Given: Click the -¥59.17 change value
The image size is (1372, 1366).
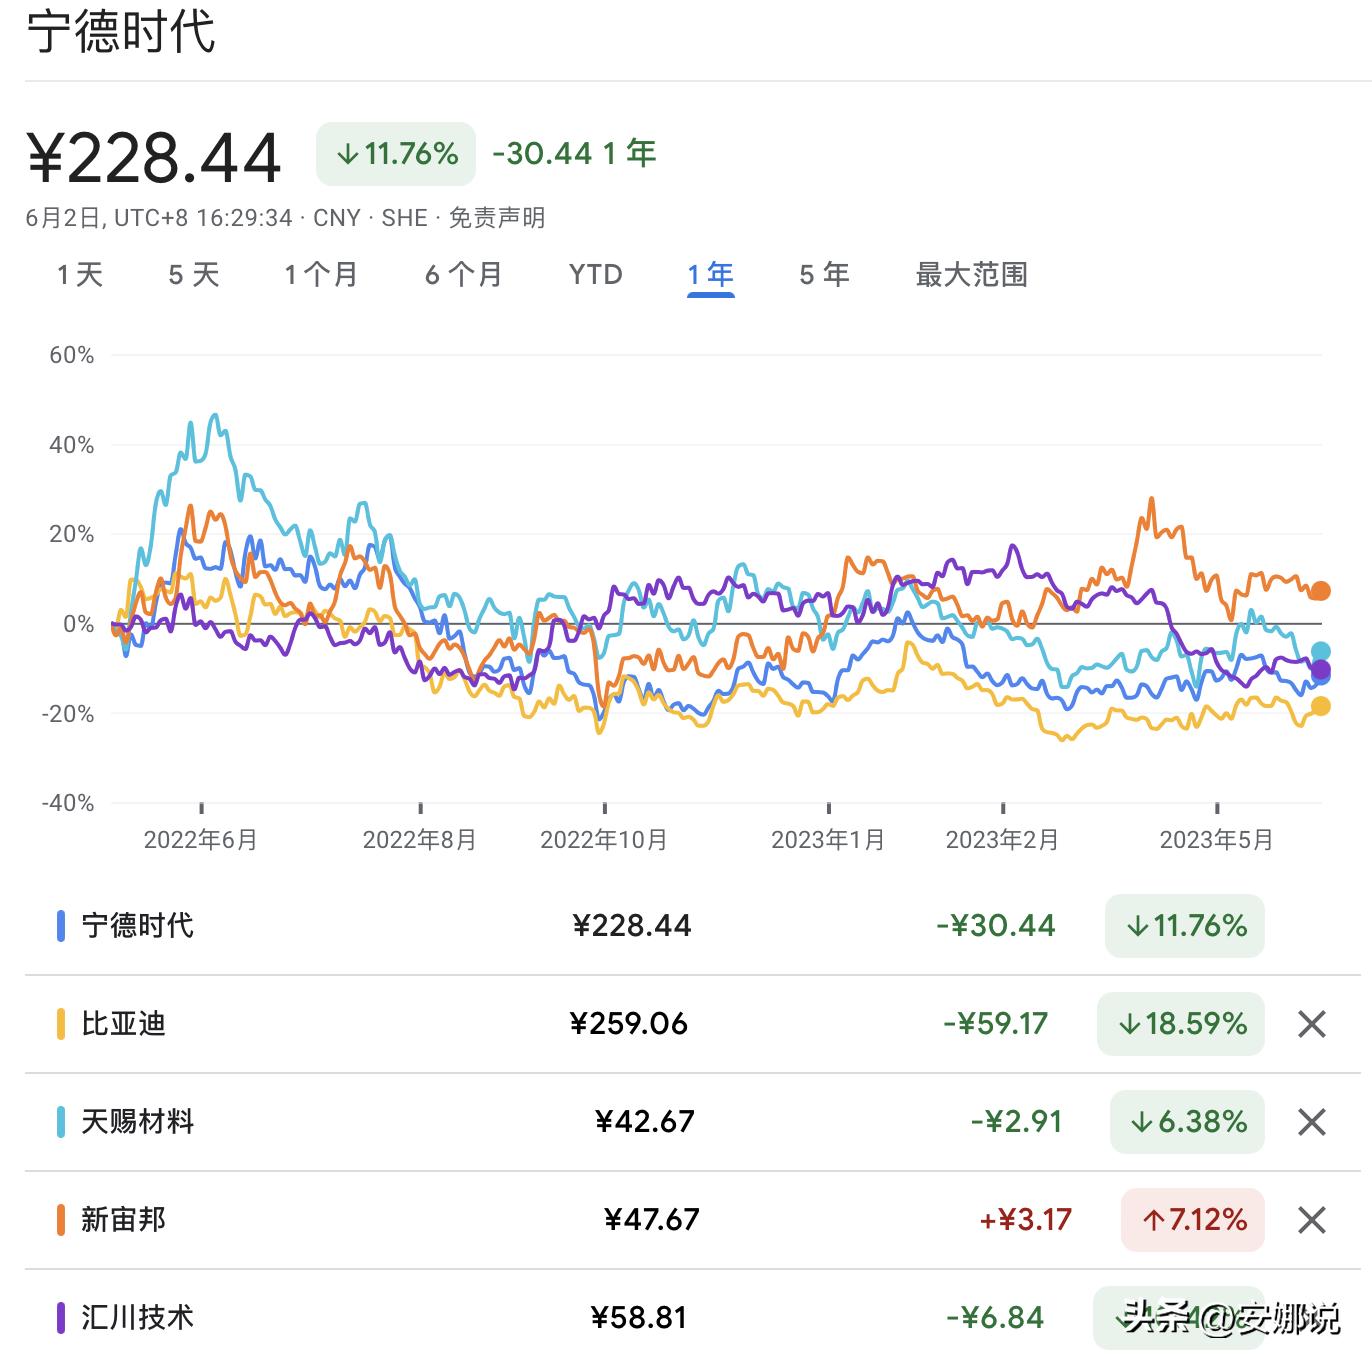Looking at the screenshot, I should 996,1024.
